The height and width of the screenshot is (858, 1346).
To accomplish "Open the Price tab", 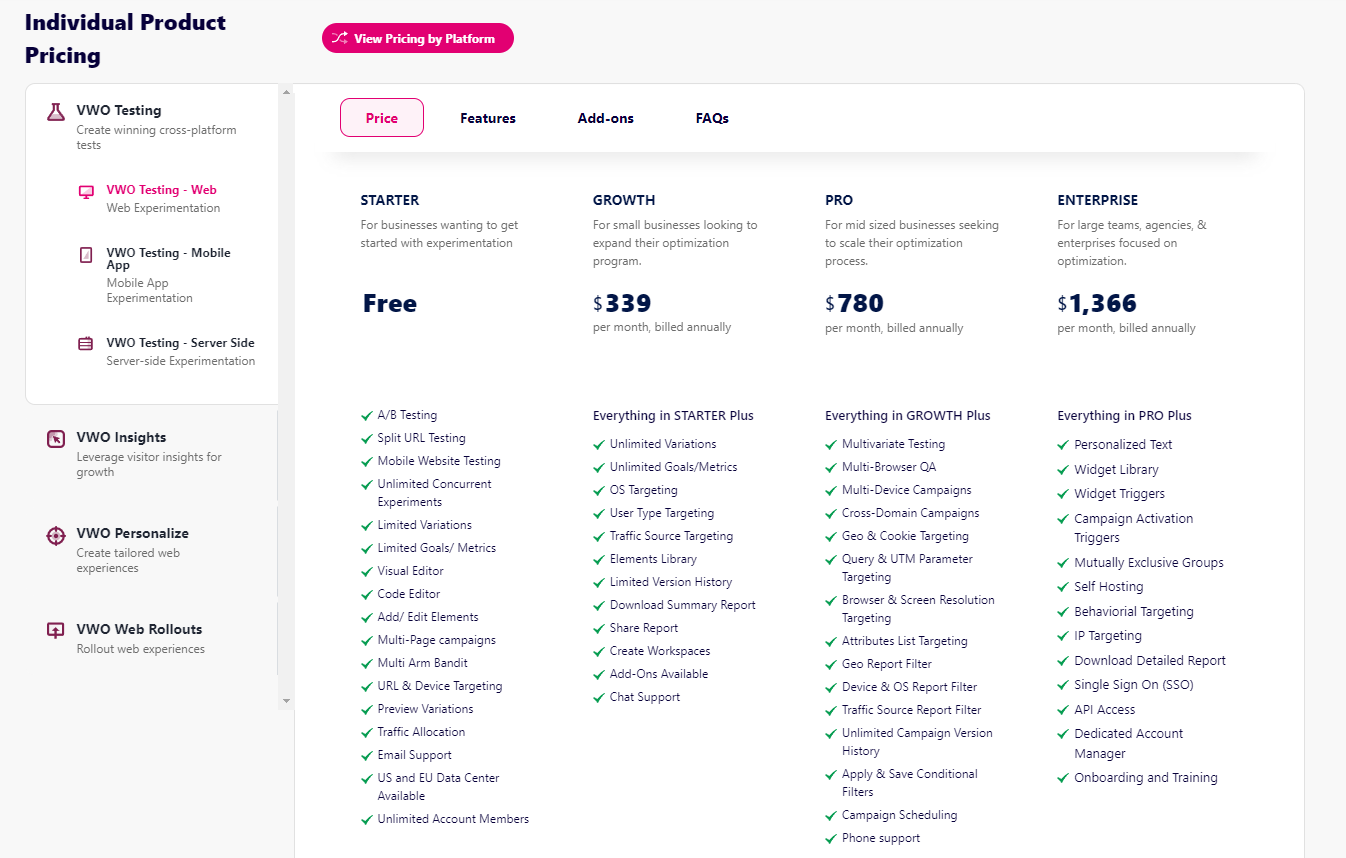I will tap(382, 118).
